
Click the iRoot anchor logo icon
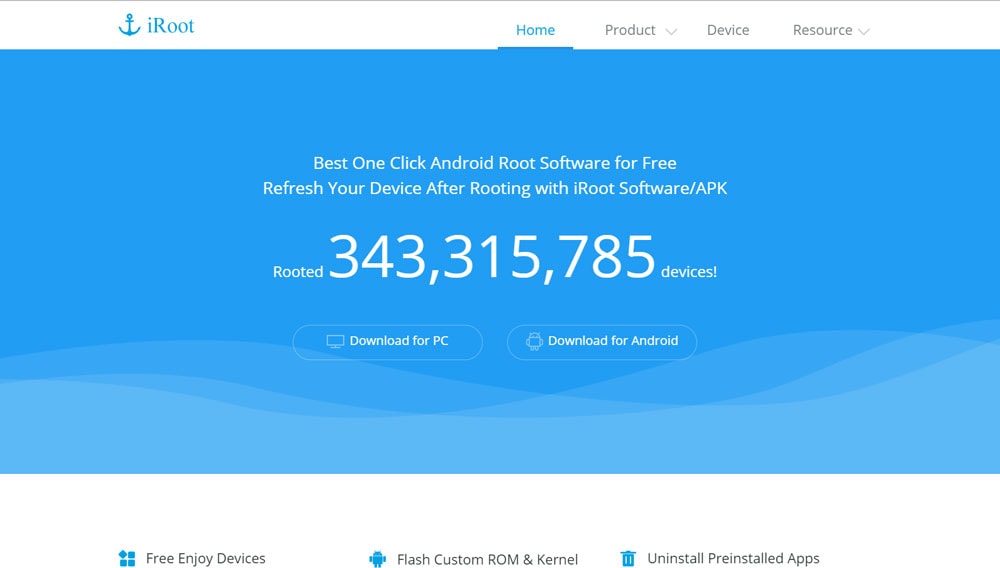click(129, 25)
